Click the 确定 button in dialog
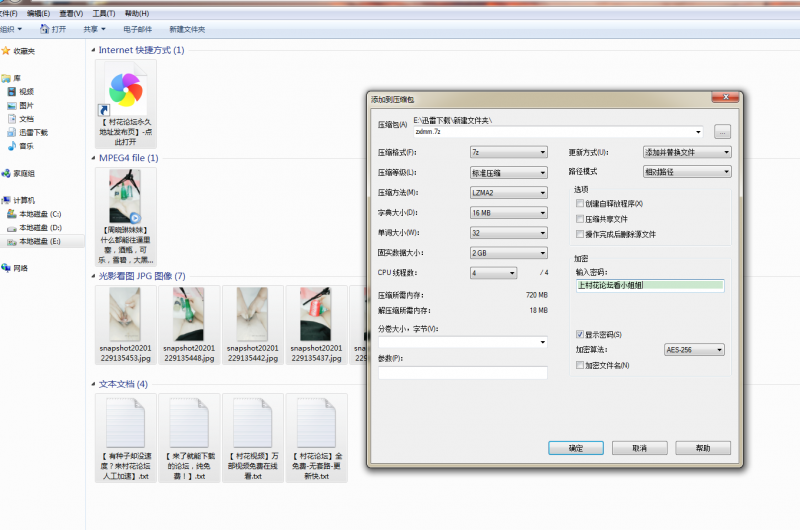 (575, 447)
